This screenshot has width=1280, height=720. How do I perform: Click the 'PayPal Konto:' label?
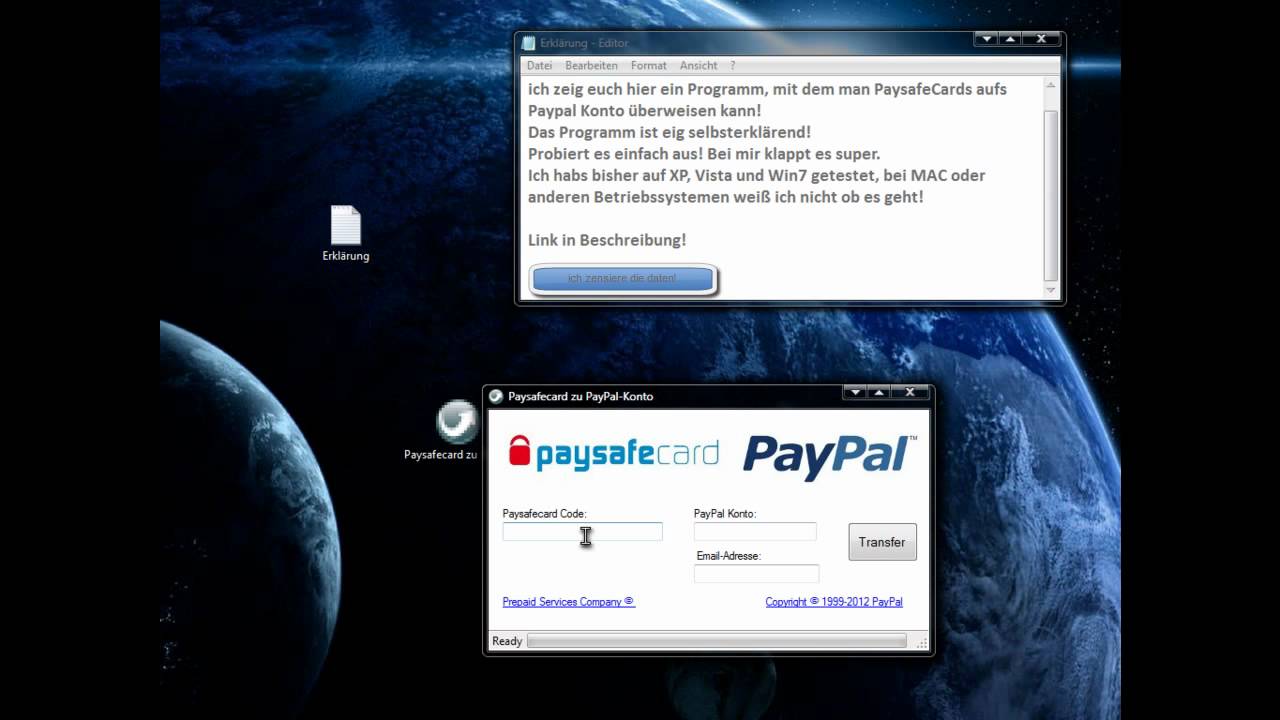click(725, 514)
